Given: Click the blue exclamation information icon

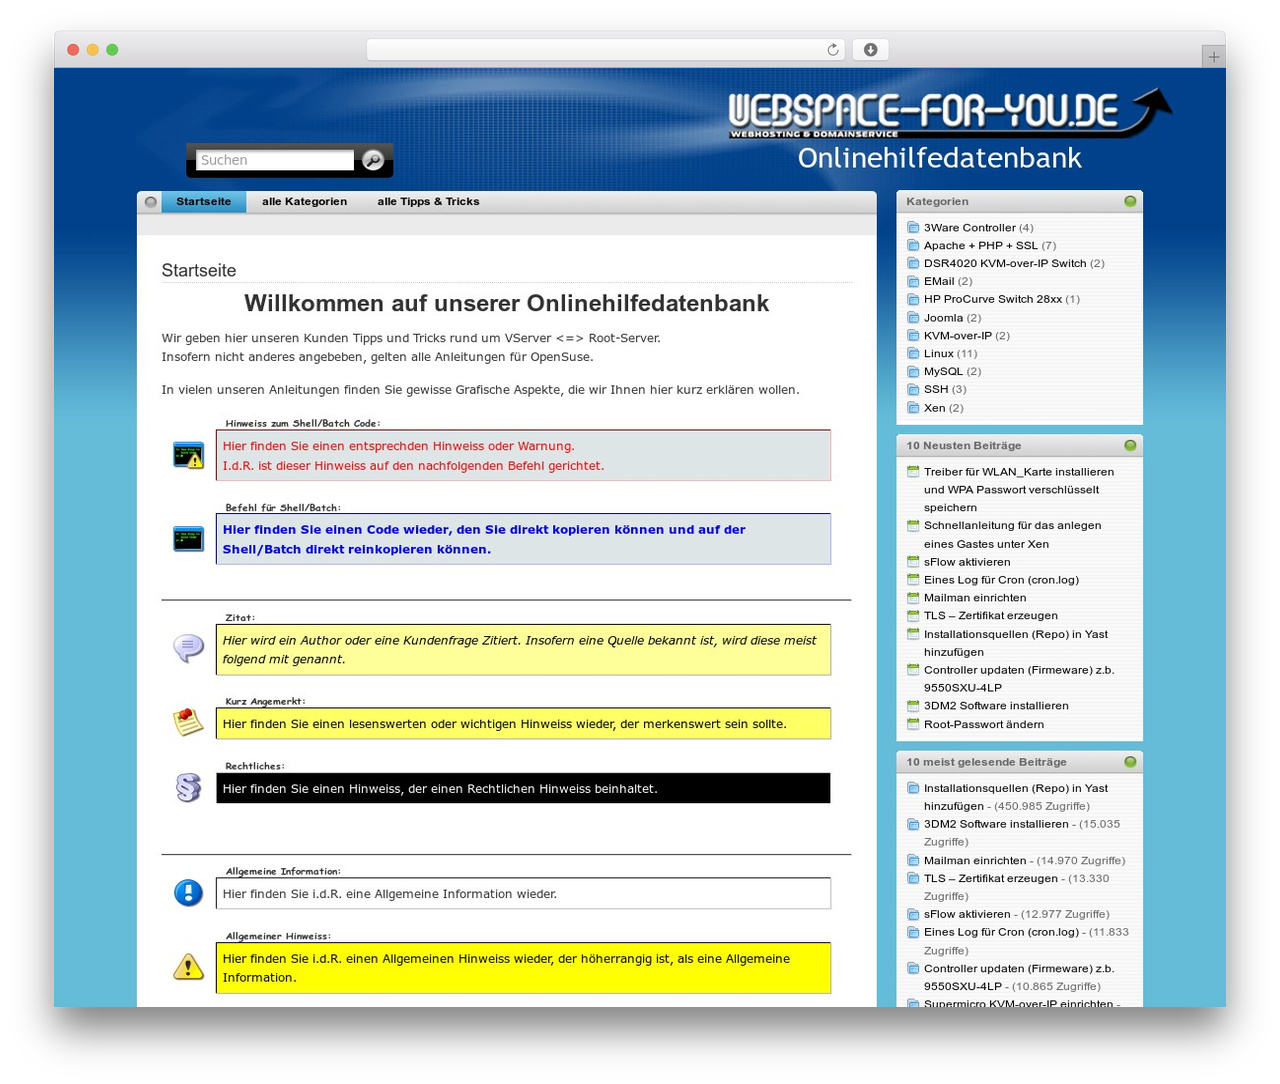Looking at the screenshot, I should 188,893.
